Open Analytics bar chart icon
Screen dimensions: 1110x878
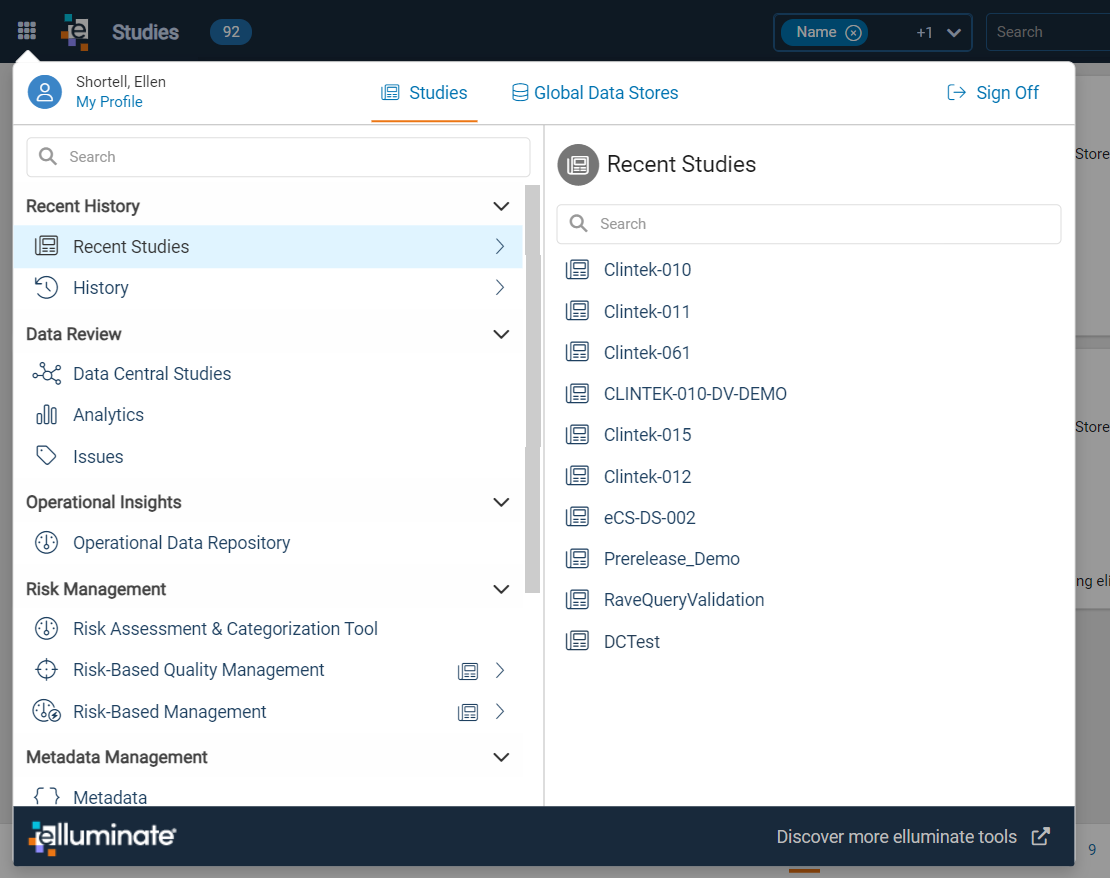click(47, 415)
